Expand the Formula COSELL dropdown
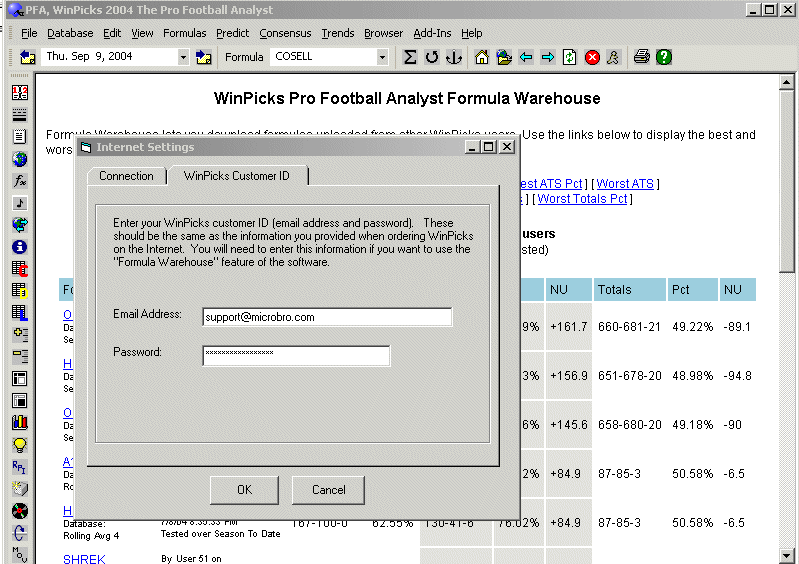 click(382, 57)
